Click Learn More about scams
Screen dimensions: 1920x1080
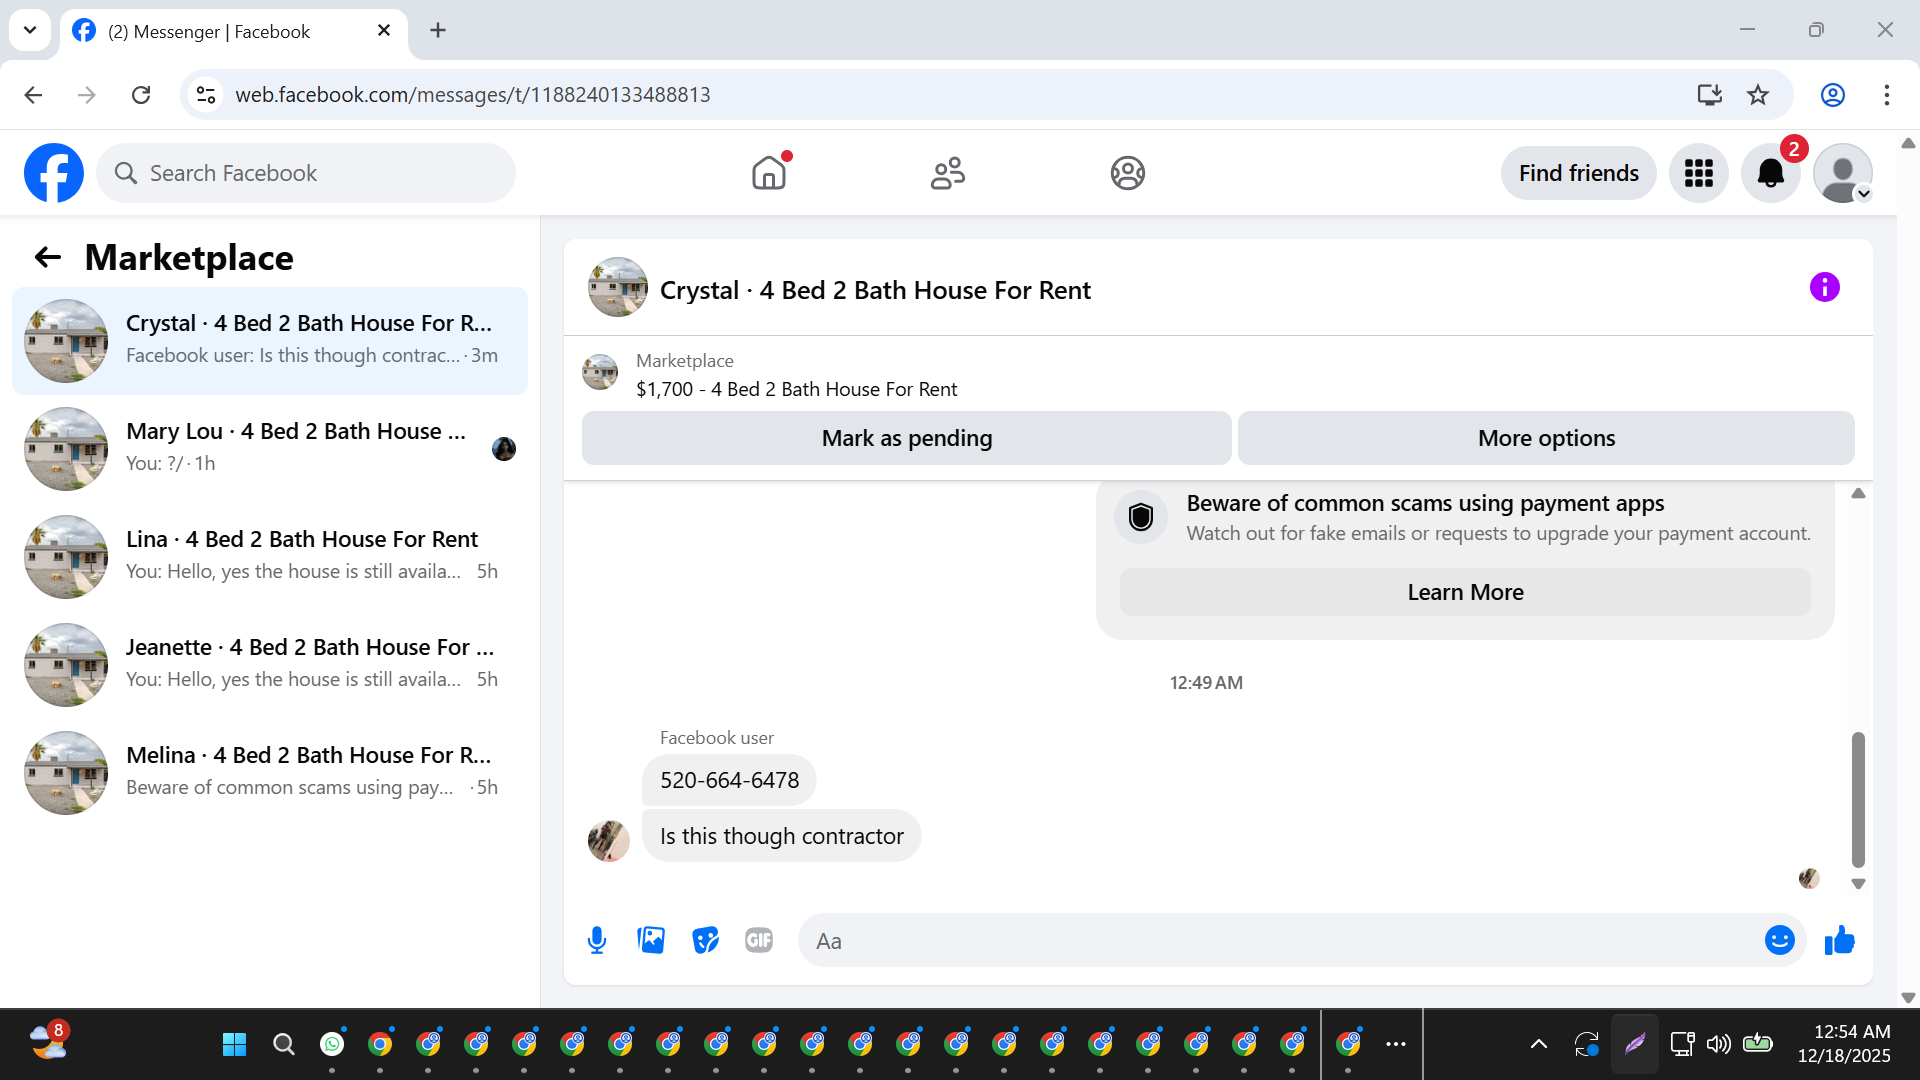tap(1465, 592)
